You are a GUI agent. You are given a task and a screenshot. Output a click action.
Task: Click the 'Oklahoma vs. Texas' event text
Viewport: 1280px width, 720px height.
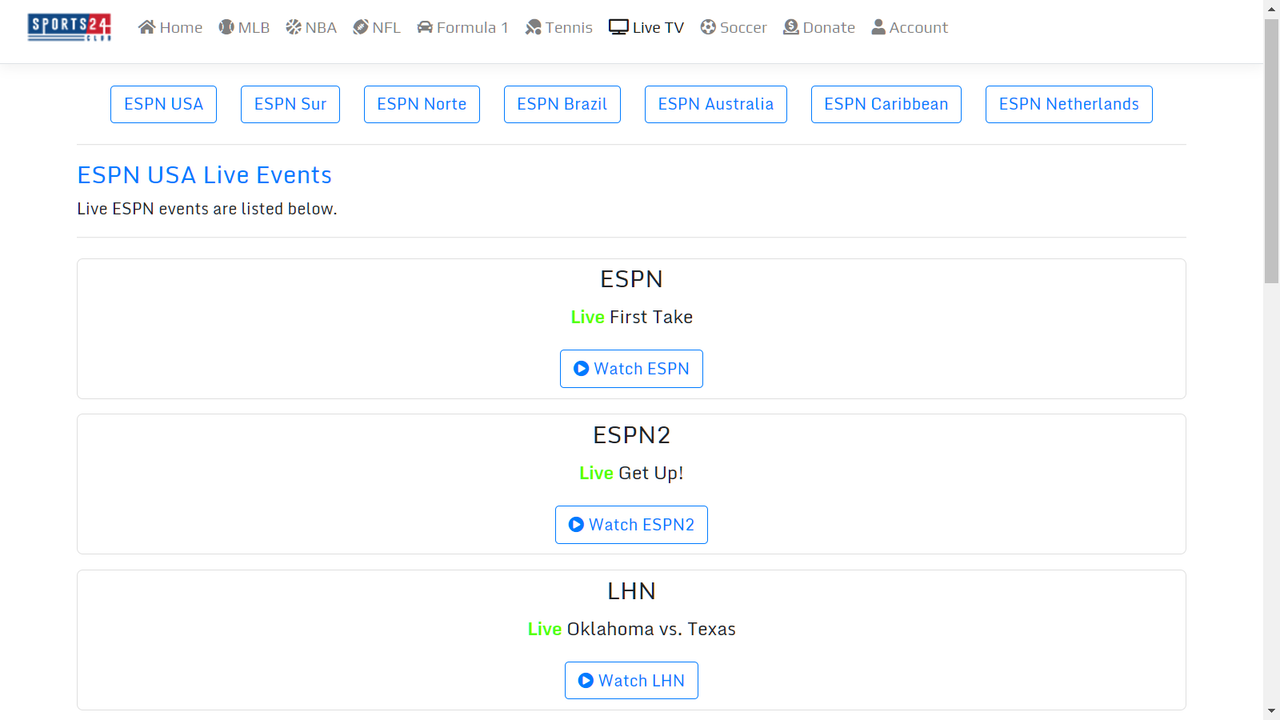(651, 629)
